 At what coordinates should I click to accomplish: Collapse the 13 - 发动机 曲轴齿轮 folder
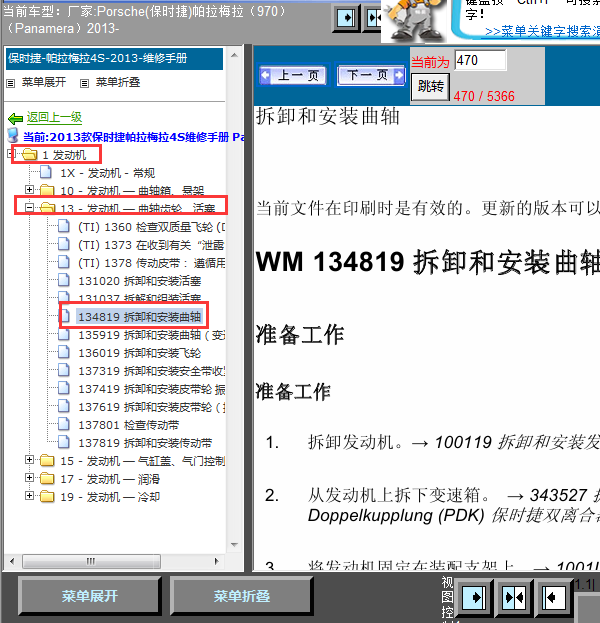pos(29,207)
